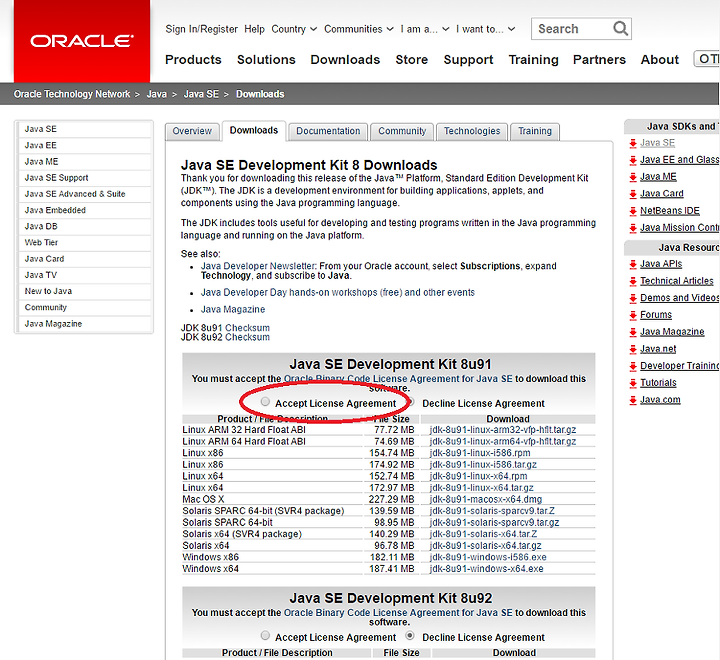
Task: Open the JDK 8u92 Checksum link
Action: (248, 338)
